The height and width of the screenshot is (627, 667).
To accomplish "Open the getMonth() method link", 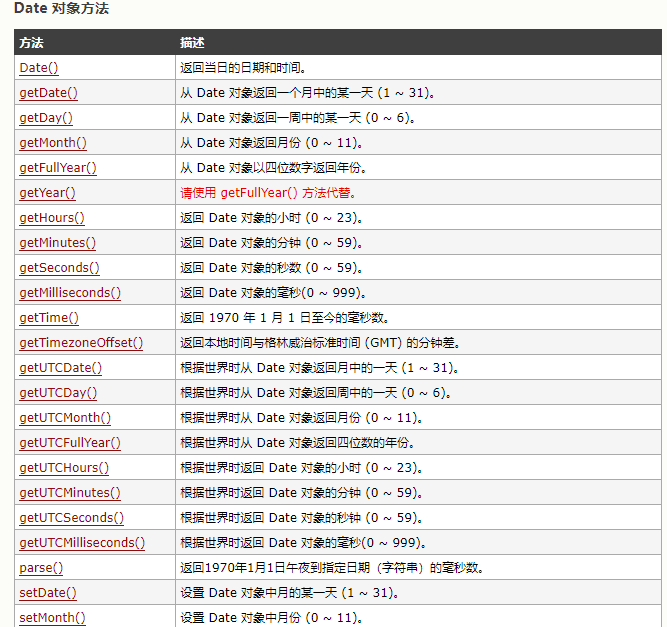I will [x=53, y=143].
